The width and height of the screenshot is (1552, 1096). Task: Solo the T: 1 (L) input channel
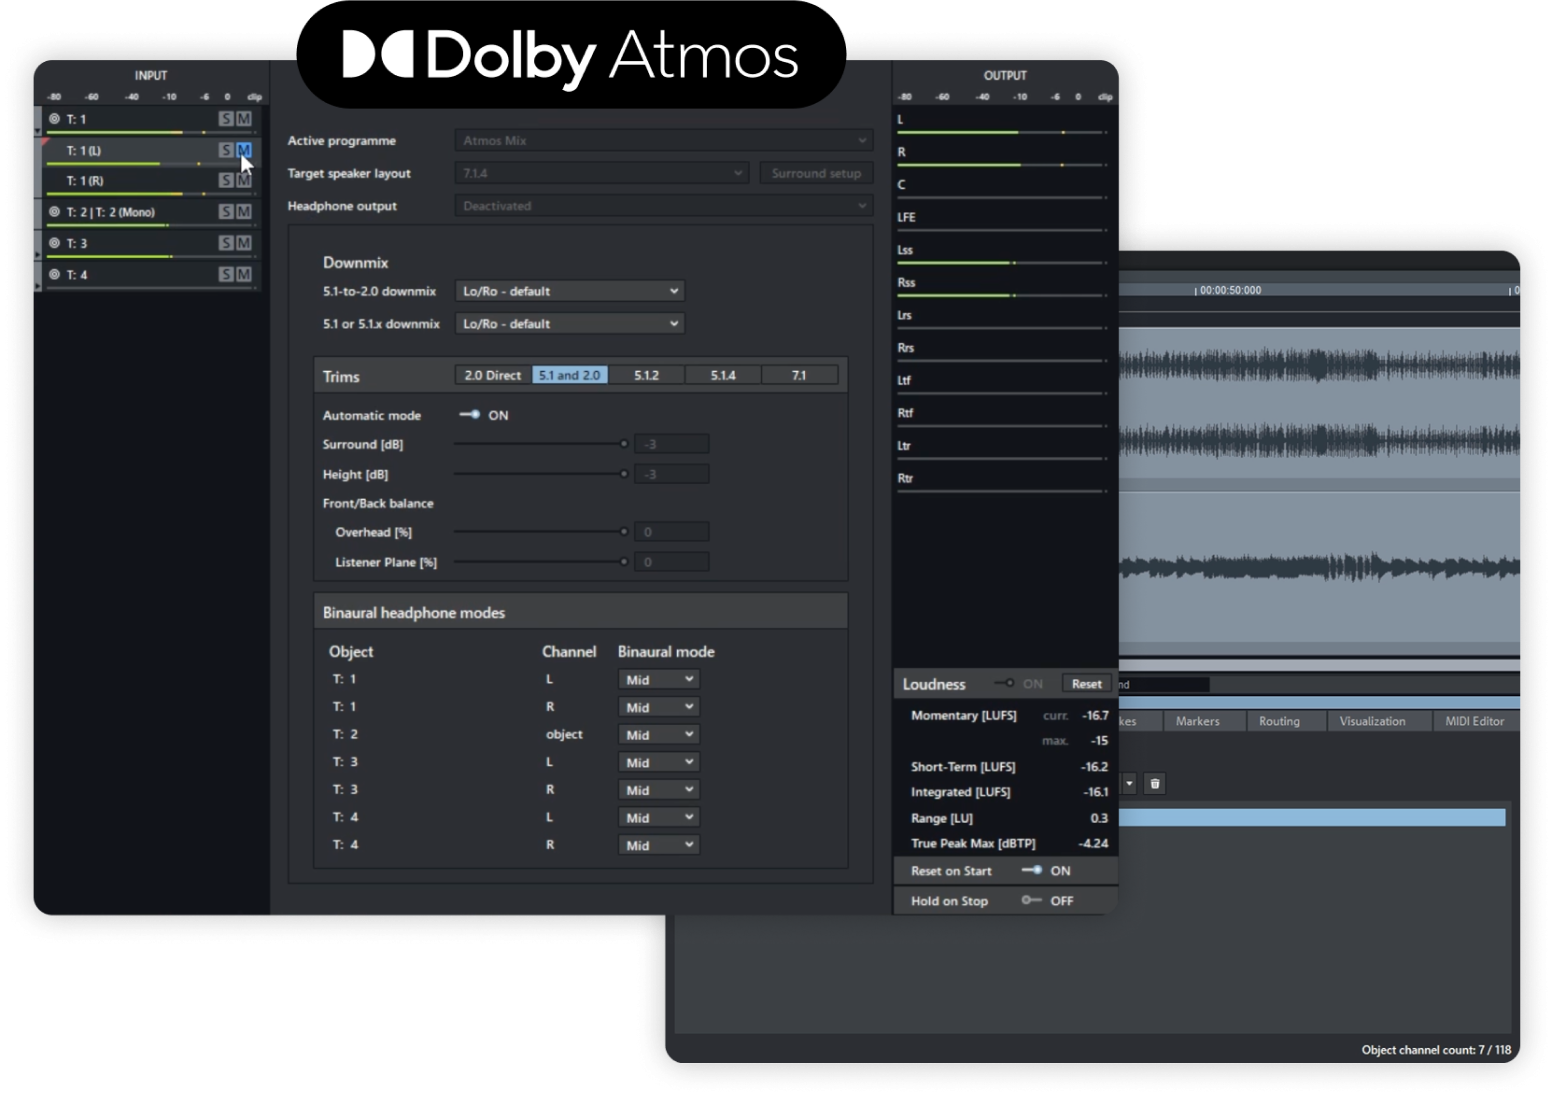[226, 150]
